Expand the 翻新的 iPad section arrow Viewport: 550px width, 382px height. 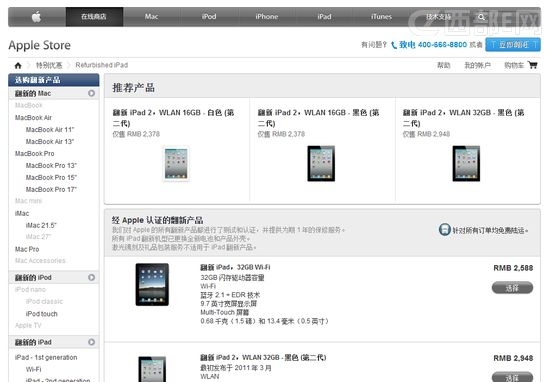pyautogui.click(x=92, y=342)
